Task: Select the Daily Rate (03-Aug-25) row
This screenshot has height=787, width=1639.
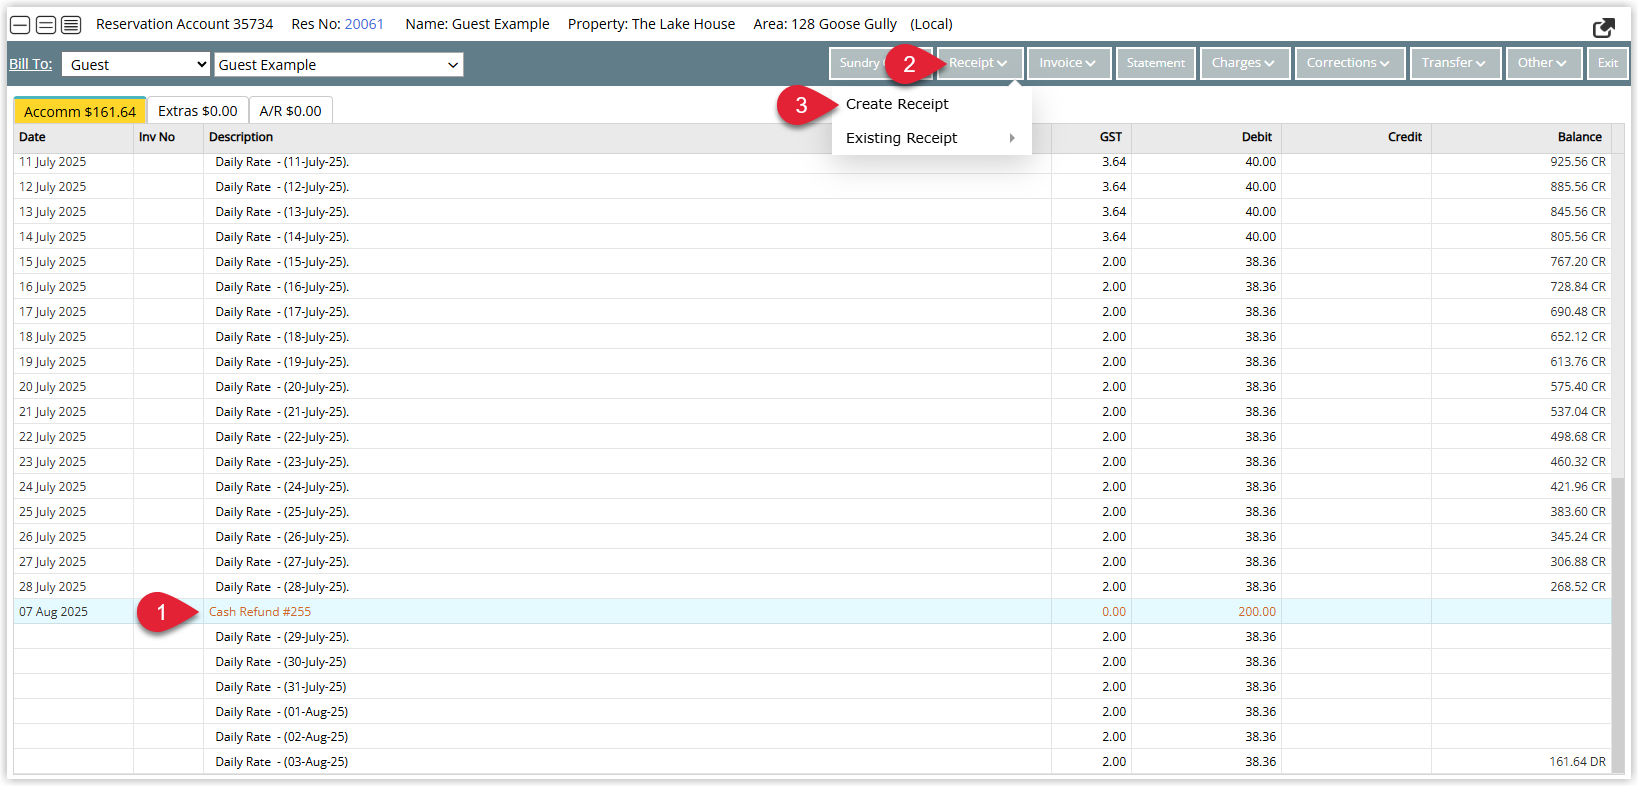Action: (812, 762)
